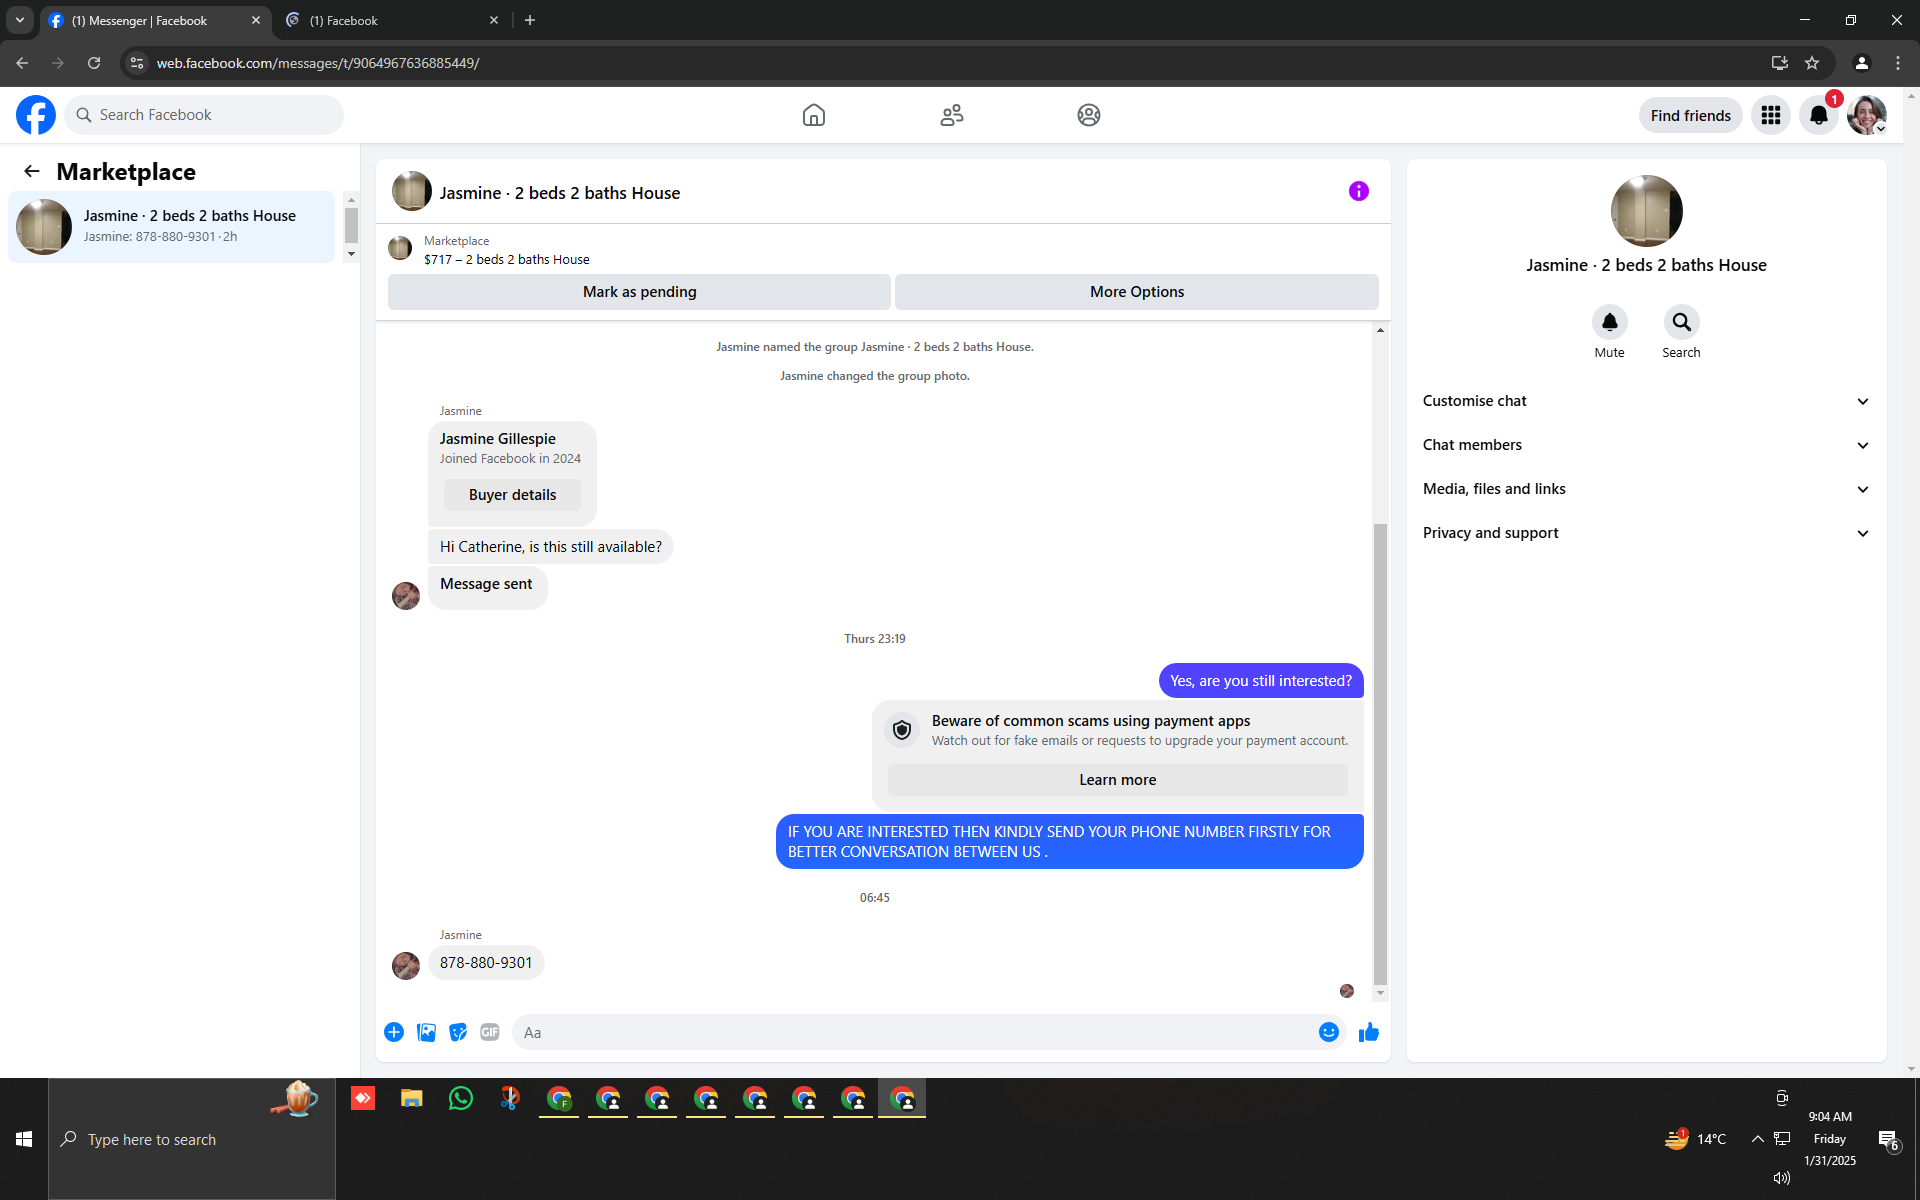
Task: Expand the Customise chat section
Action: (x=1646, y=401)
